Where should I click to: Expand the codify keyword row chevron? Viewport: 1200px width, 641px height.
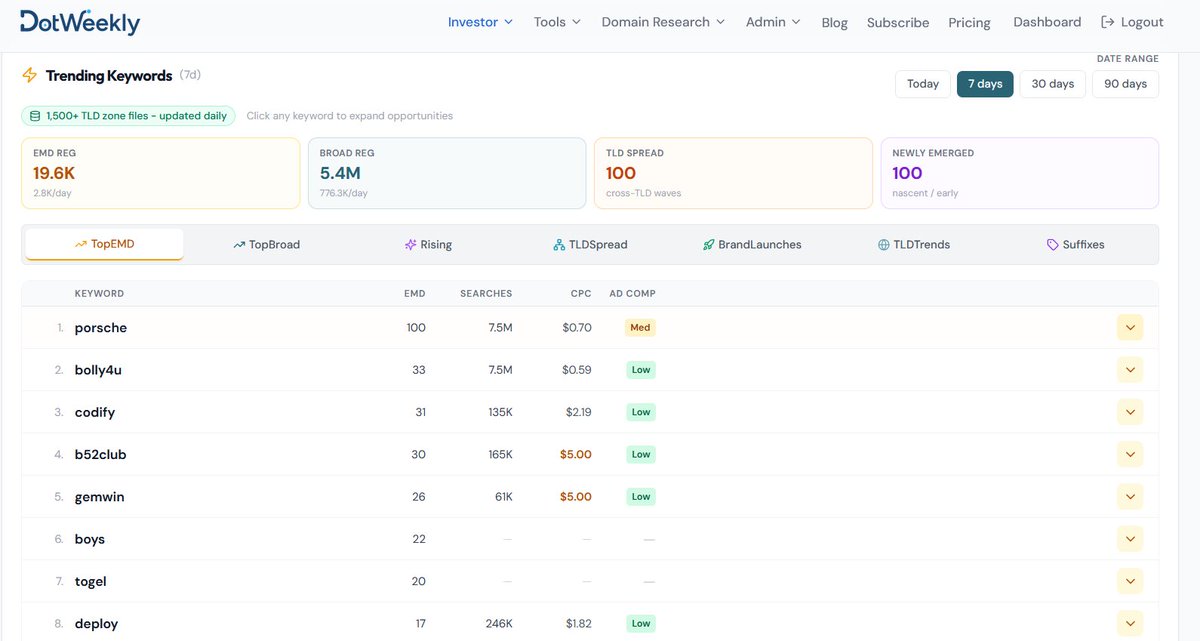pos(1130,412)
